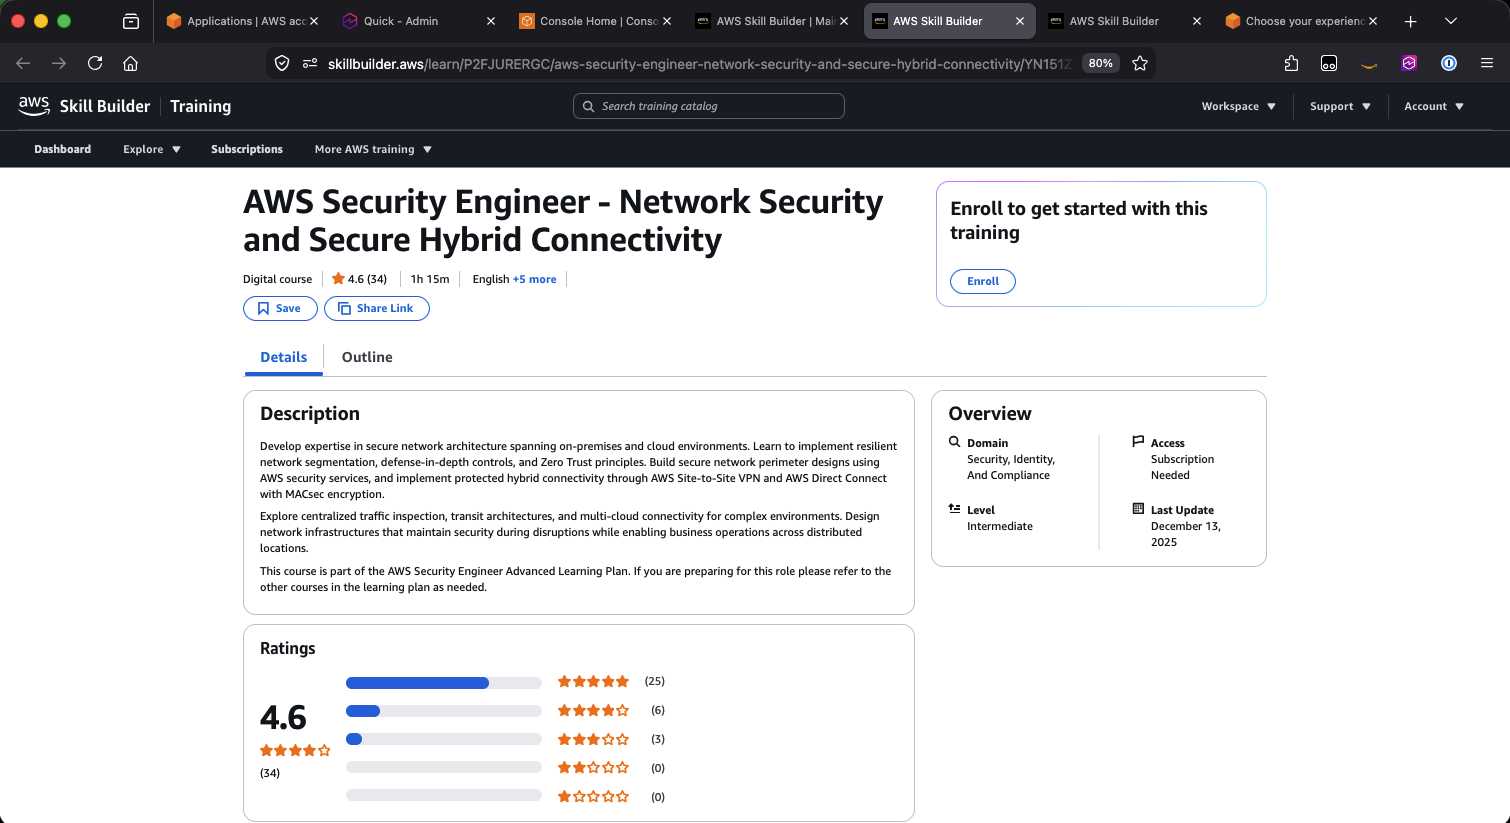Click the Skill Builder header link
Screen dimensions: 1510x823
pos(105,106)
